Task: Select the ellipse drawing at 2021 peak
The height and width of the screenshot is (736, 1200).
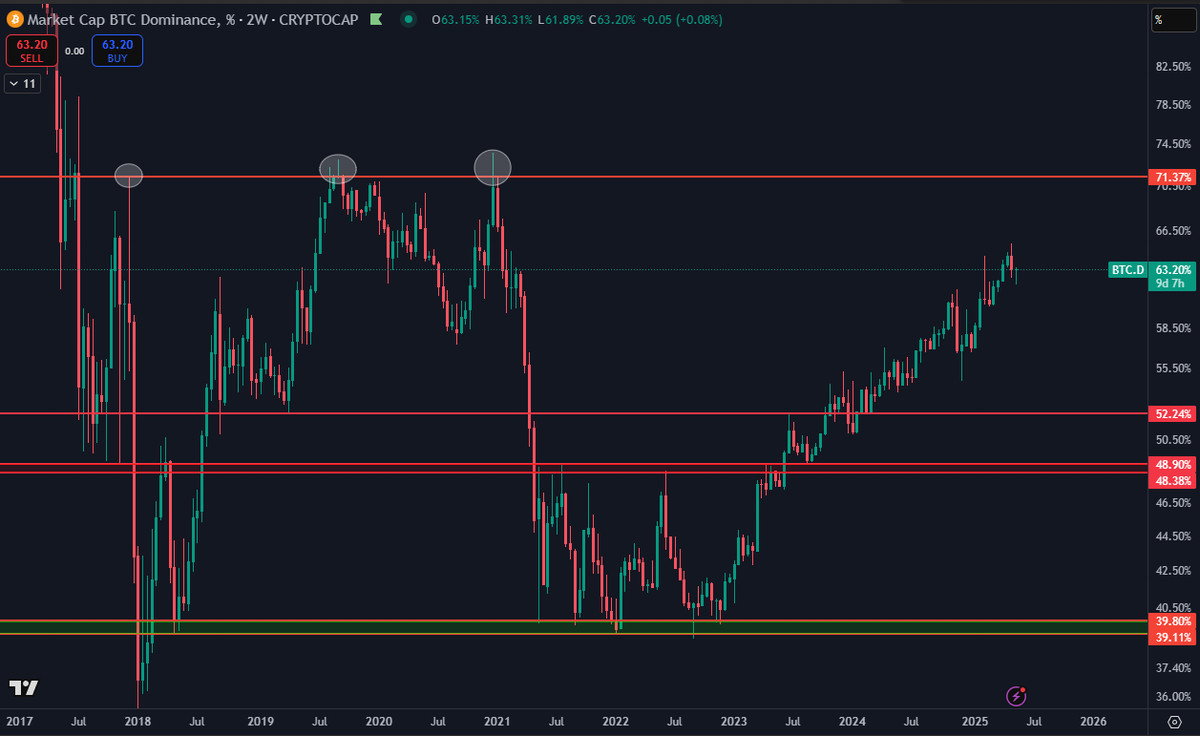Action: click(x=492, y=167)
